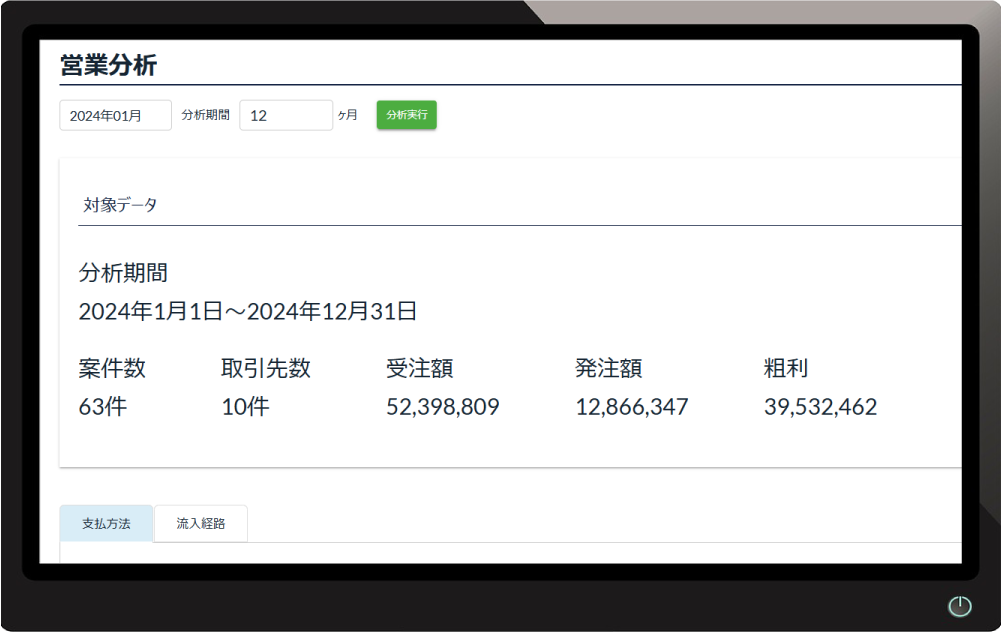The width and height of the screenshot is (1001, 632).
Task: Click the 受注額 column header
Action: pos(422,368)
